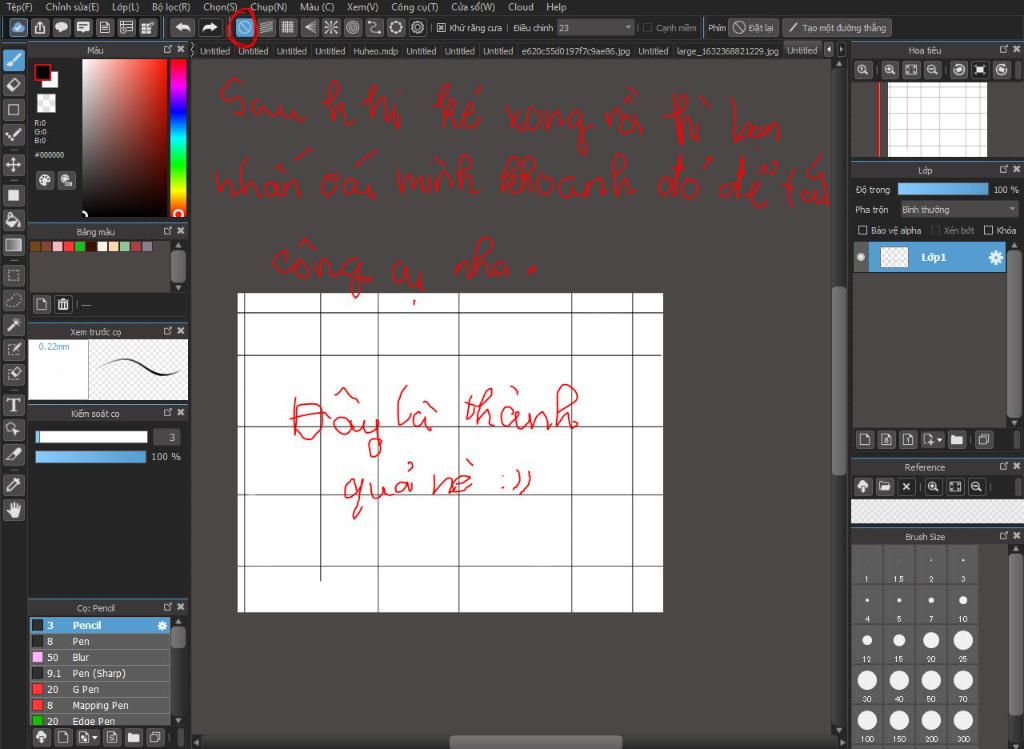Select Blur brush in list
The height and width of the screenshot is (749, 1024).
click(x=100, y=658)
